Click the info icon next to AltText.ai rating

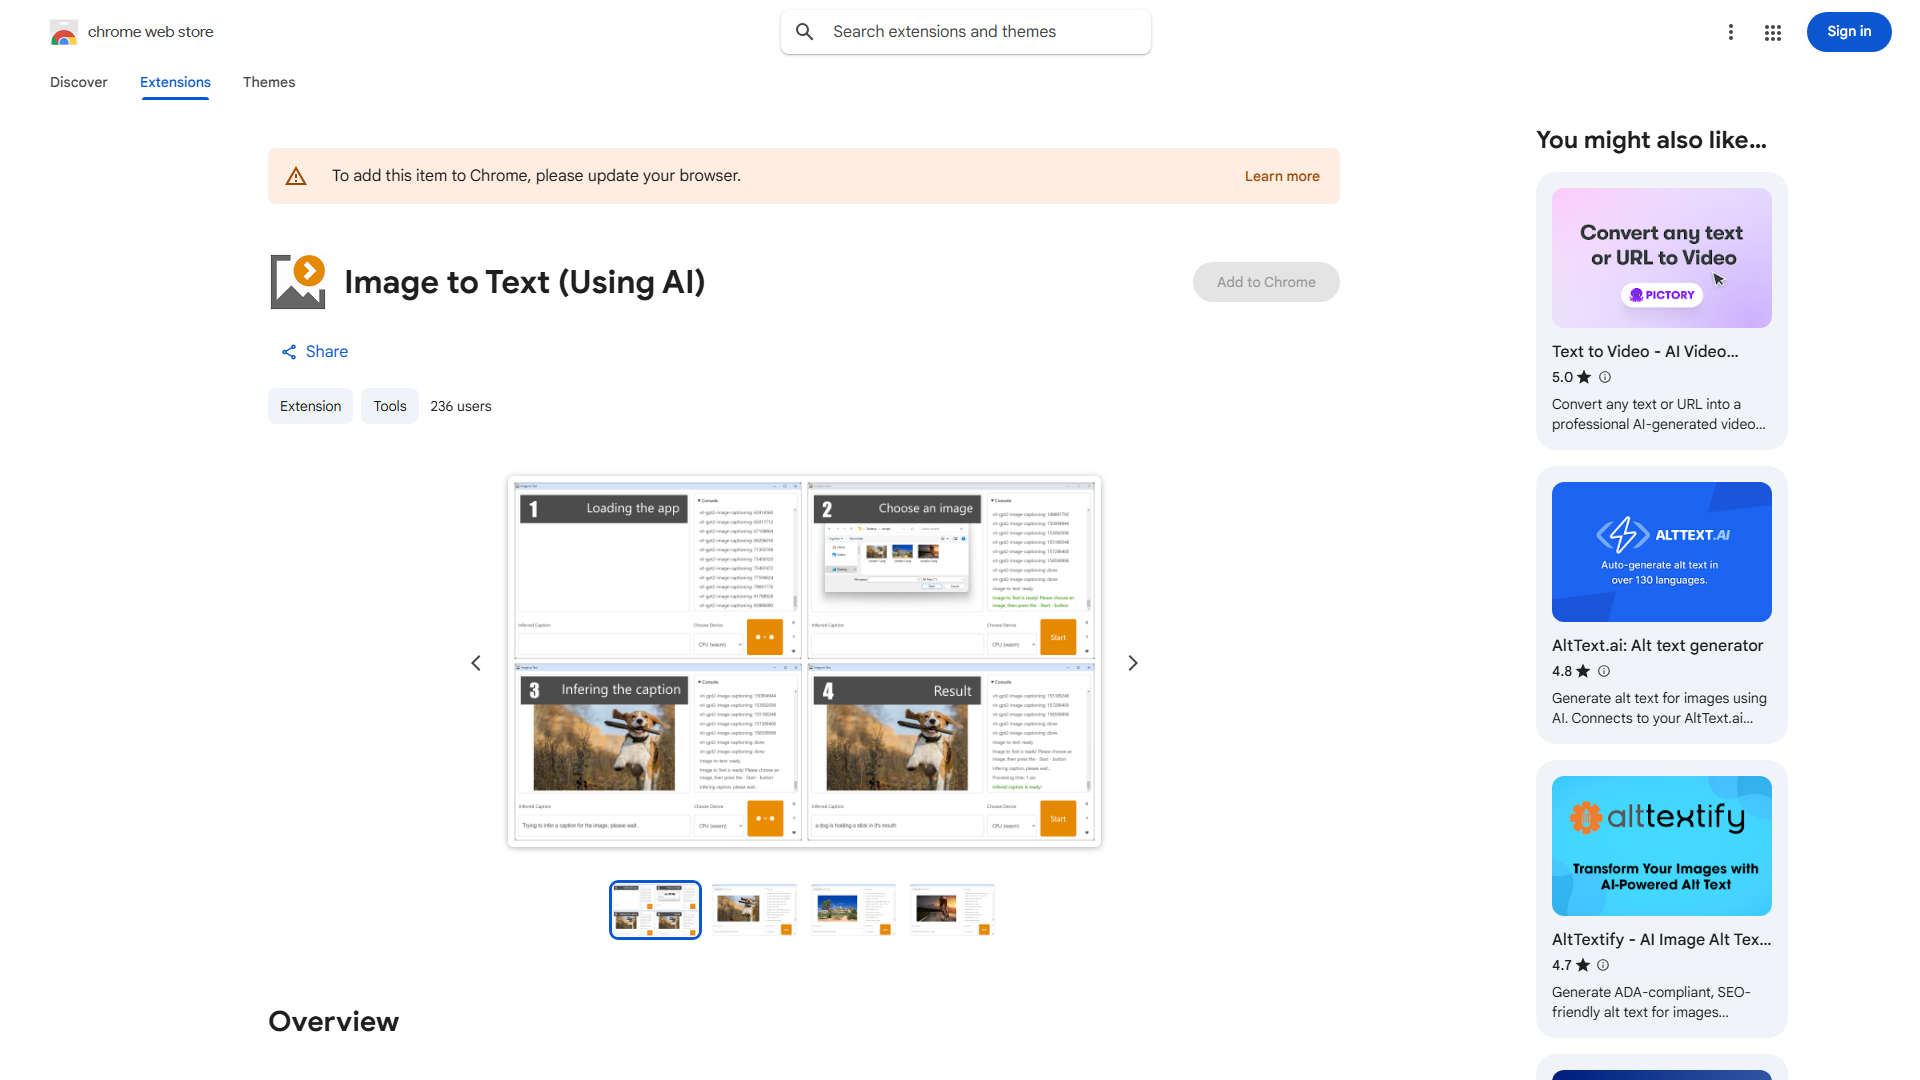tap(1603, 671)
